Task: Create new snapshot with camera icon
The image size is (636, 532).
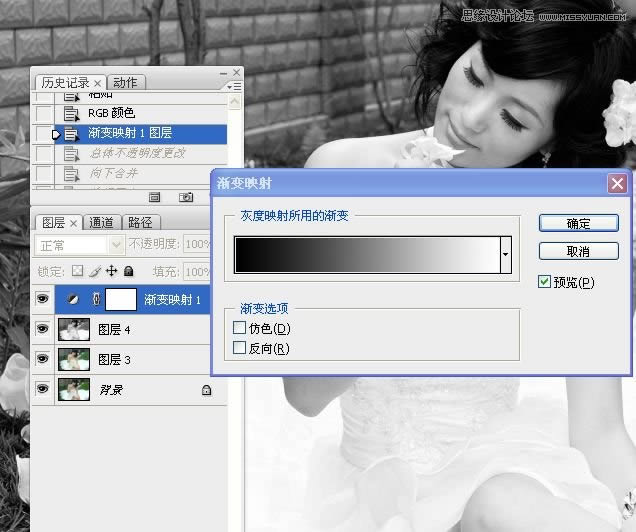Action: [185, 198]
